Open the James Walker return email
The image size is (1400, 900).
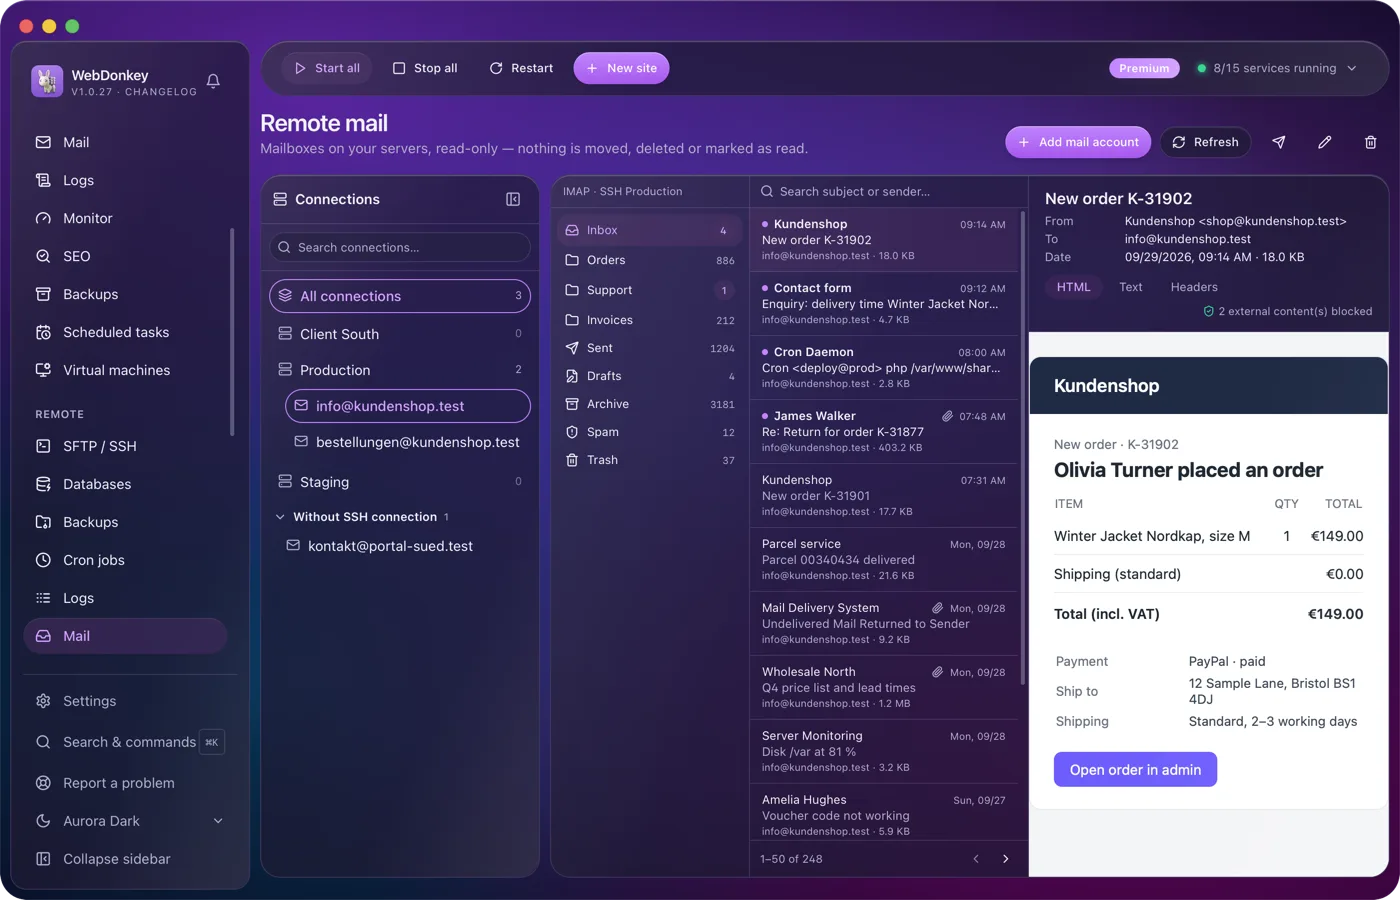click(884, 432)
